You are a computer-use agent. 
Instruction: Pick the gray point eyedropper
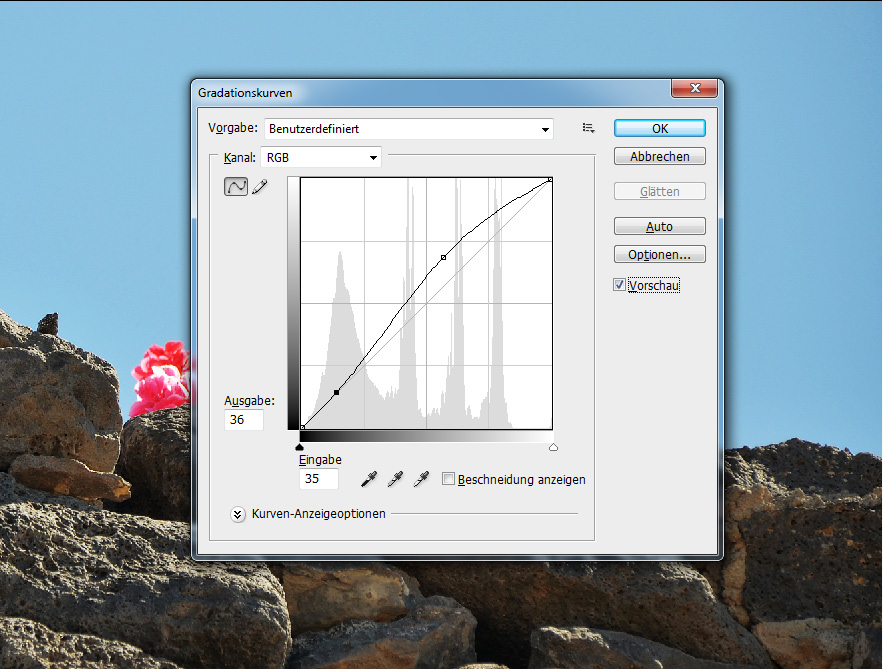(x=395, y=479)
